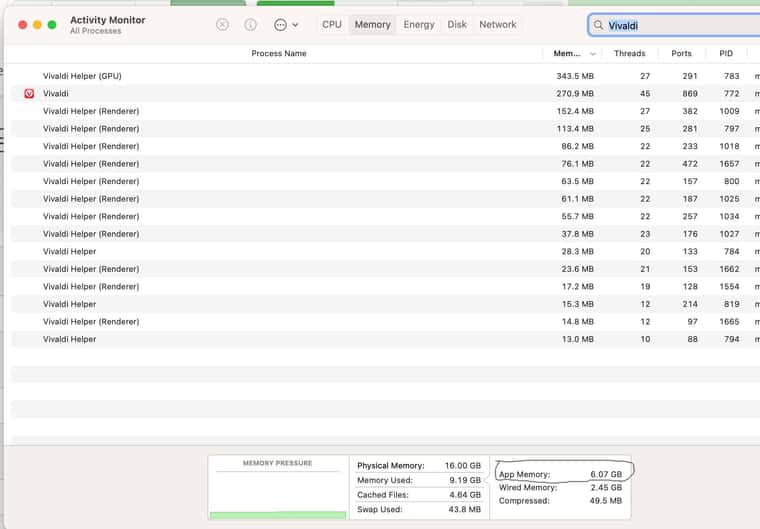This screenshot has height=529, width=760.
Task: Select Vivaldi Helper (Renderer) using 86.2 MB
Action: (x=385, y=146)
